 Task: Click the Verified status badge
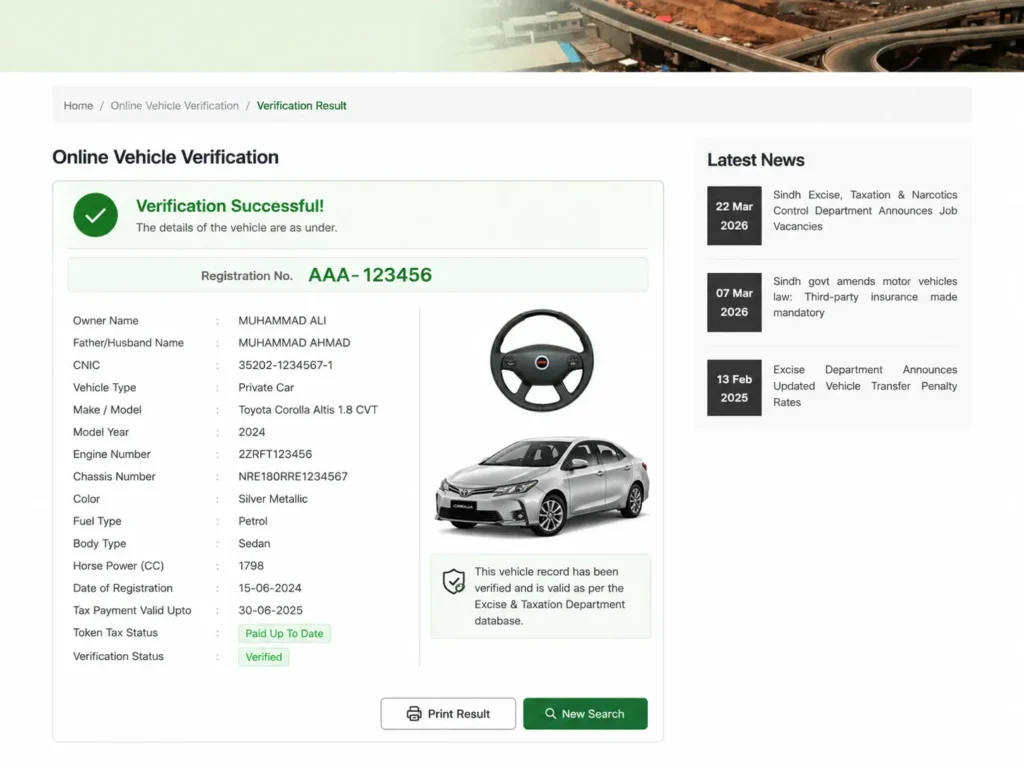click(x=264, y=657)
